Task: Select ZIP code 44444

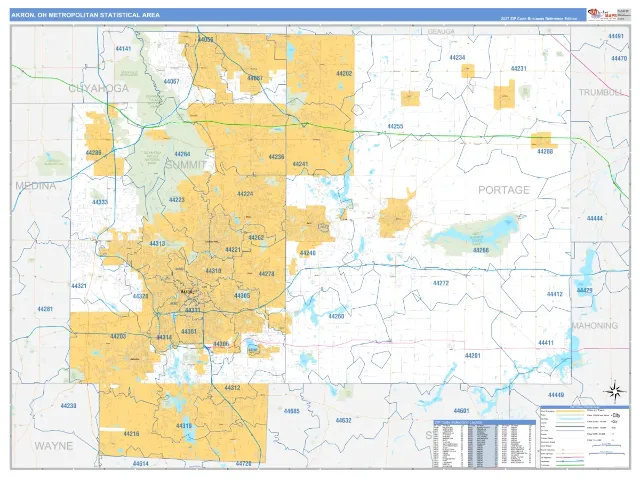Action: tap(595, 219)
